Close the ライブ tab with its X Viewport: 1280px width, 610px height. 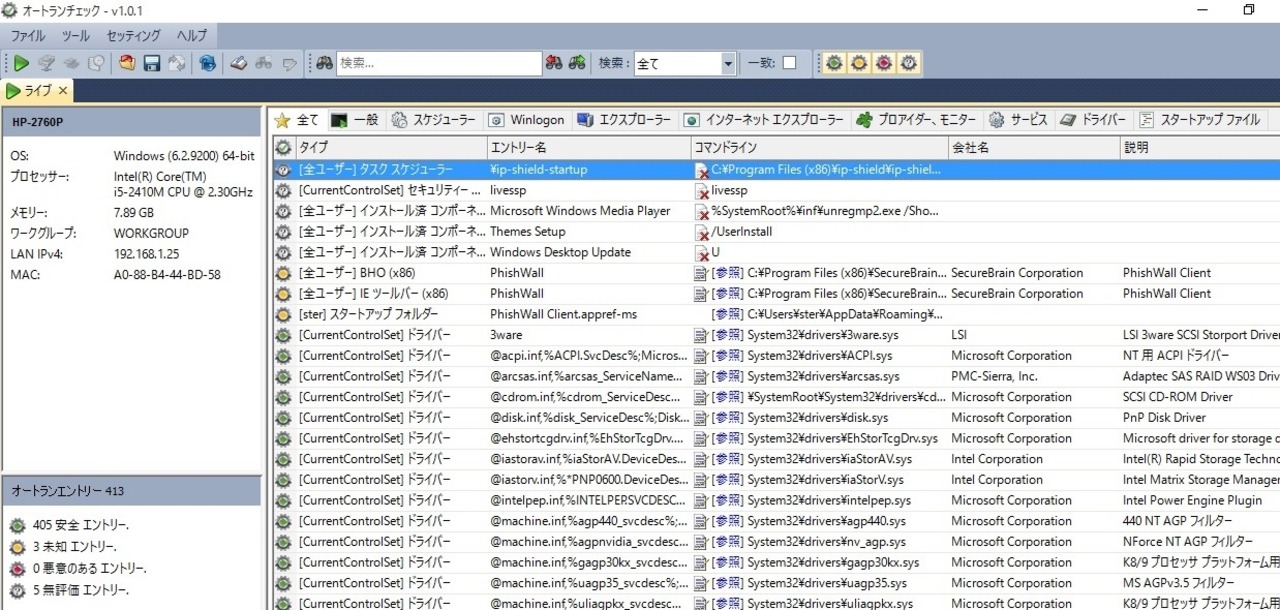(62, 91)
